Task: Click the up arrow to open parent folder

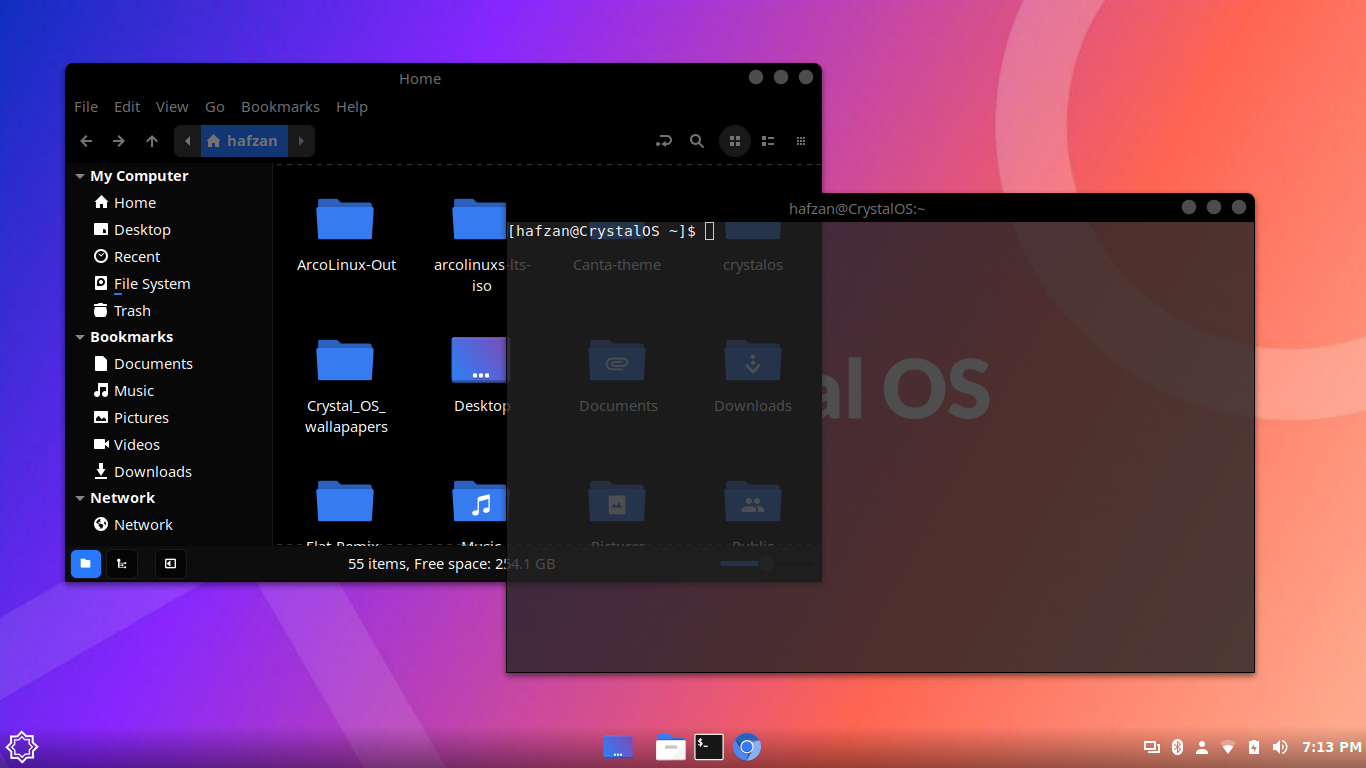Action: [x=152, y=141]
